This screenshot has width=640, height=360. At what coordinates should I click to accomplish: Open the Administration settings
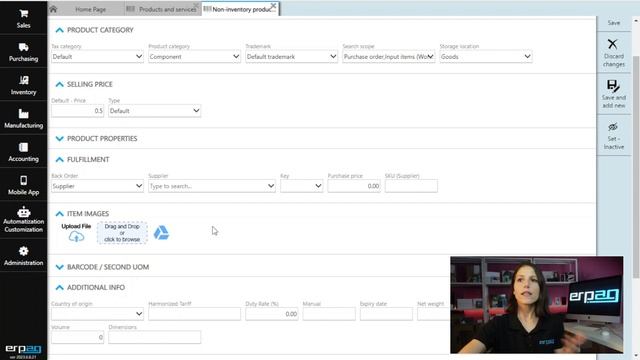[x=23, y=256]
